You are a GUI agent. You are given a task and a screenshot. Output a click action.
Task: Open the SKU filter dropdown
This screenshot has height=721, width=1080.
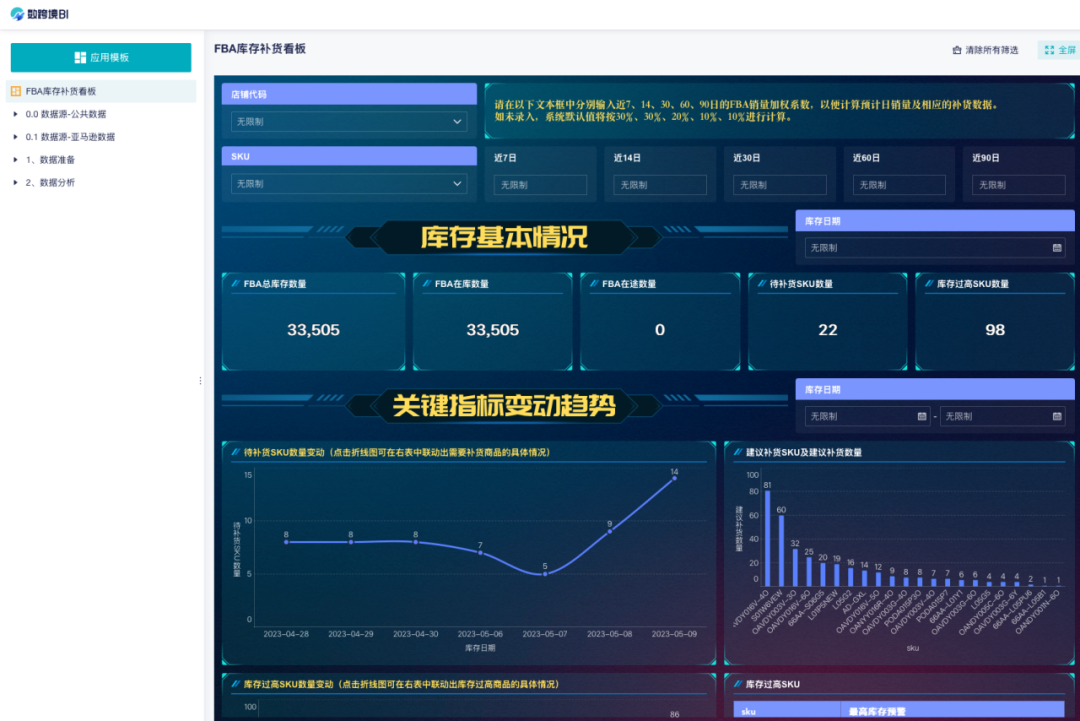(349, 184)
